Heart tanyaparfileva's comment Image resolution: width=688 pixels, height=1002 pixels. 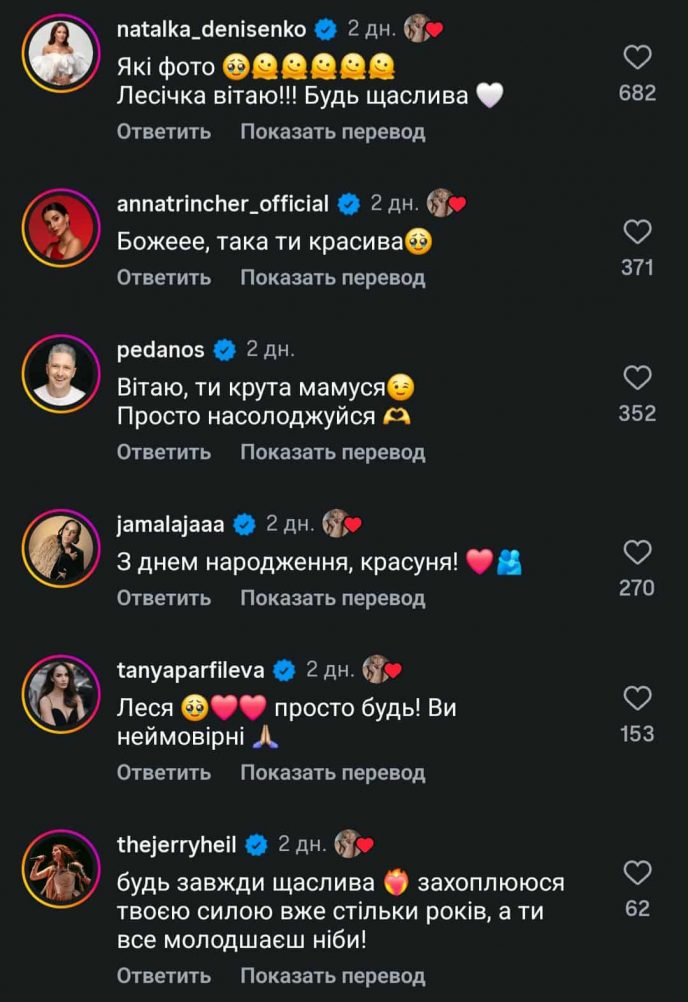pos(637,698)
